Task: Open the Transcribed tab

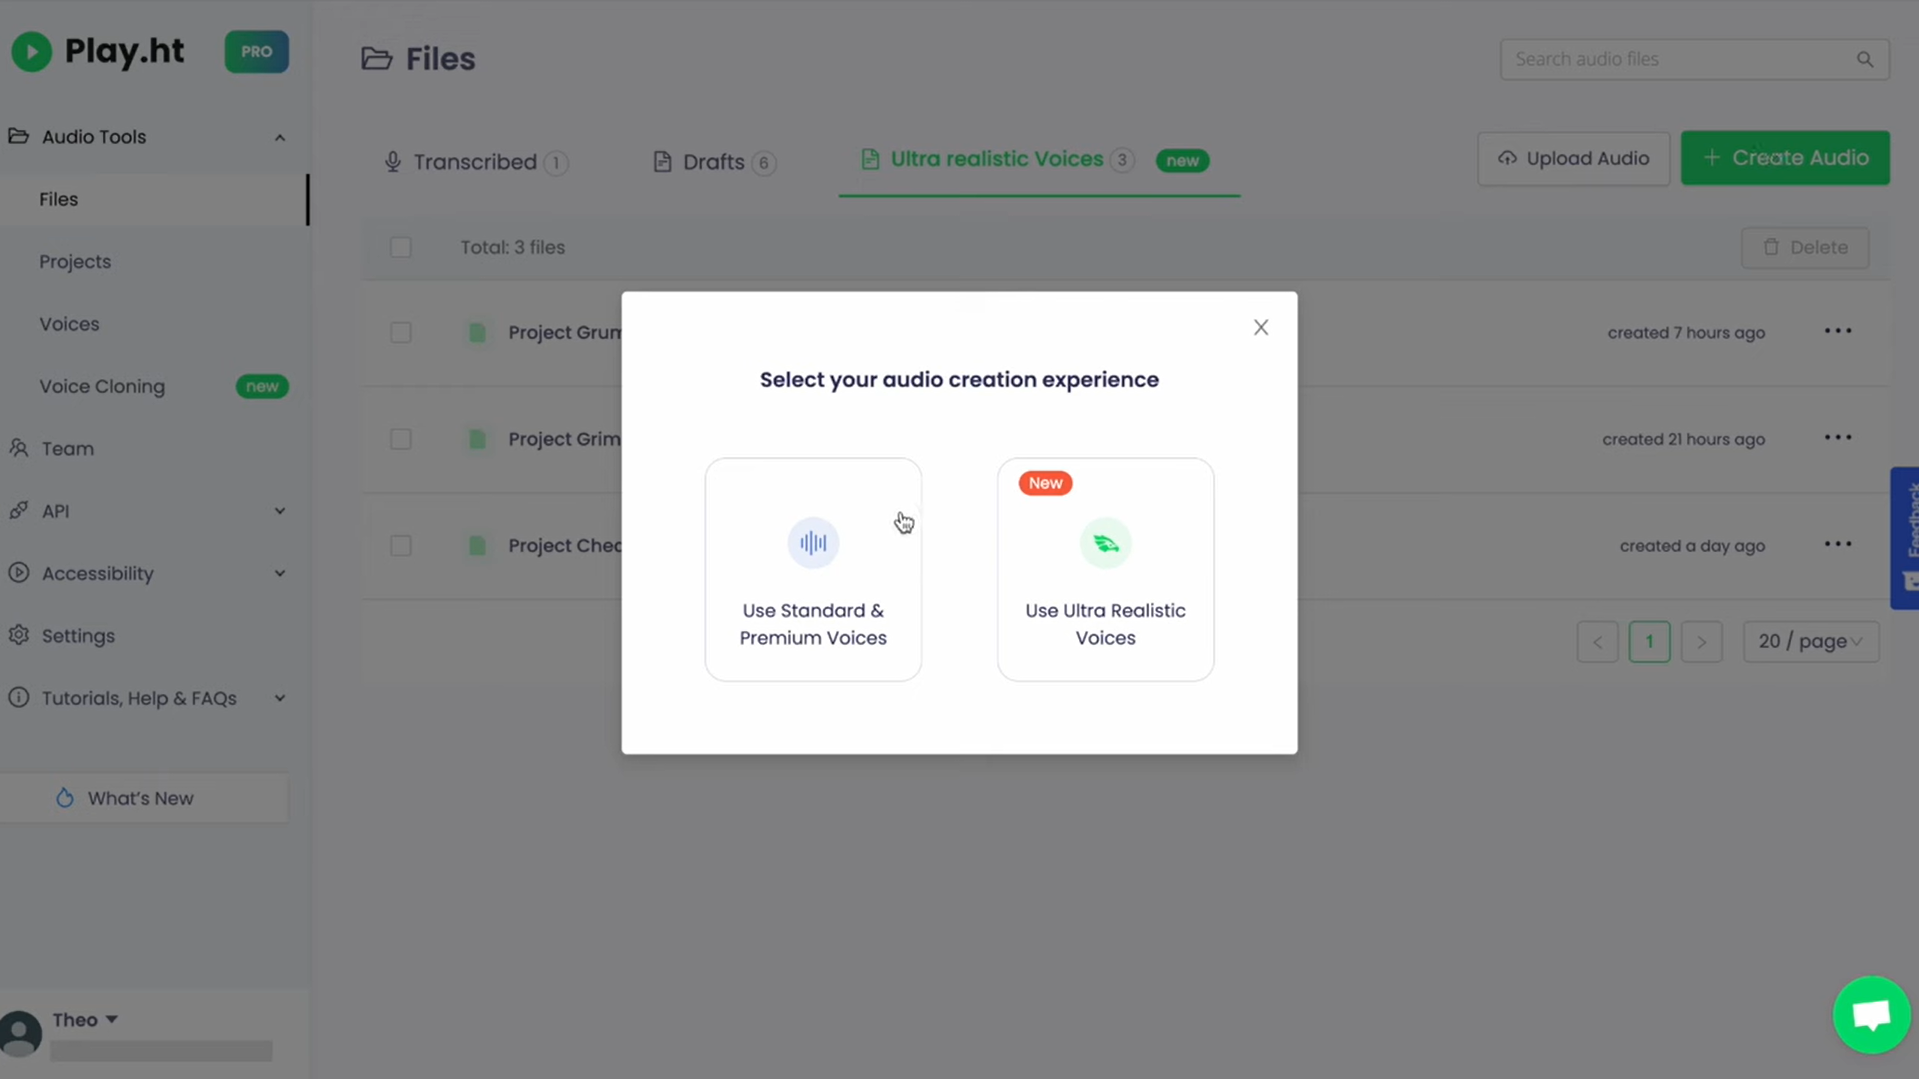Action: point(475,161)
